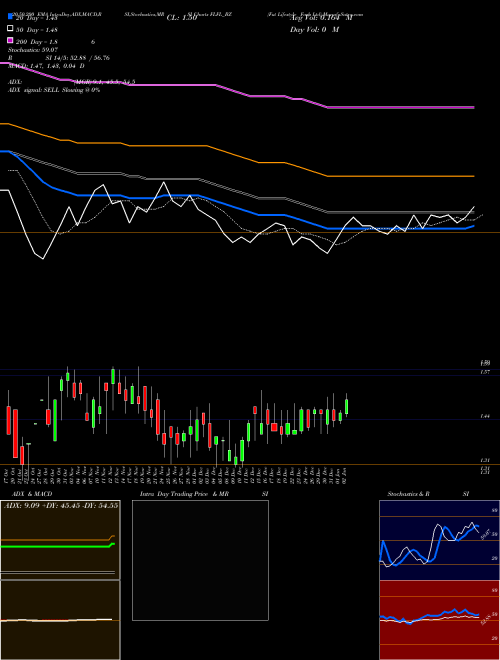Click the 'Avg Vol: 0.164 M' label
This screenshot has width=500, height=660.
tap(322, 18)
